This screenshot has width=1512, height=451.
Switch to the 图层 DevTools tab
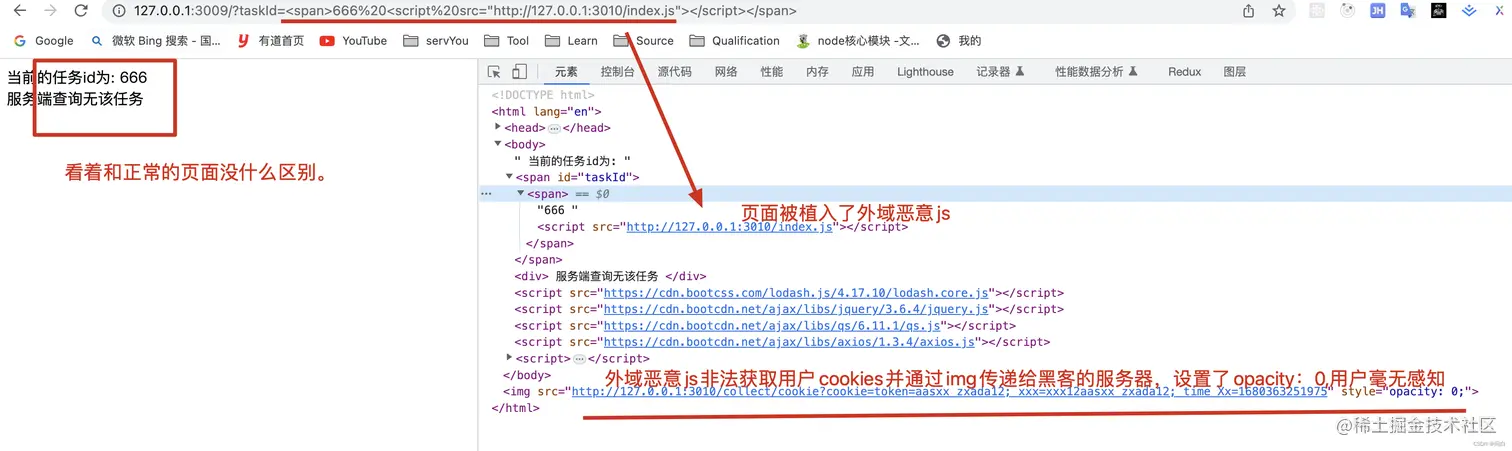click(x=1235, y=72)
